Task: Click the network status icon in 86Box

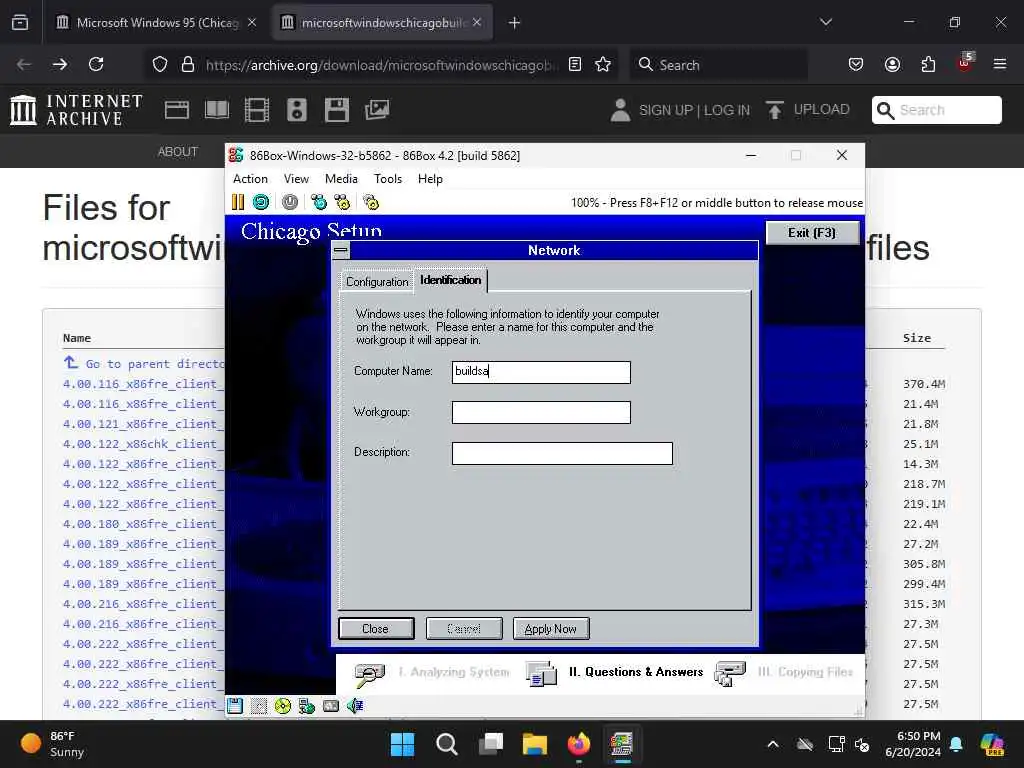Action: coord(306,705)
